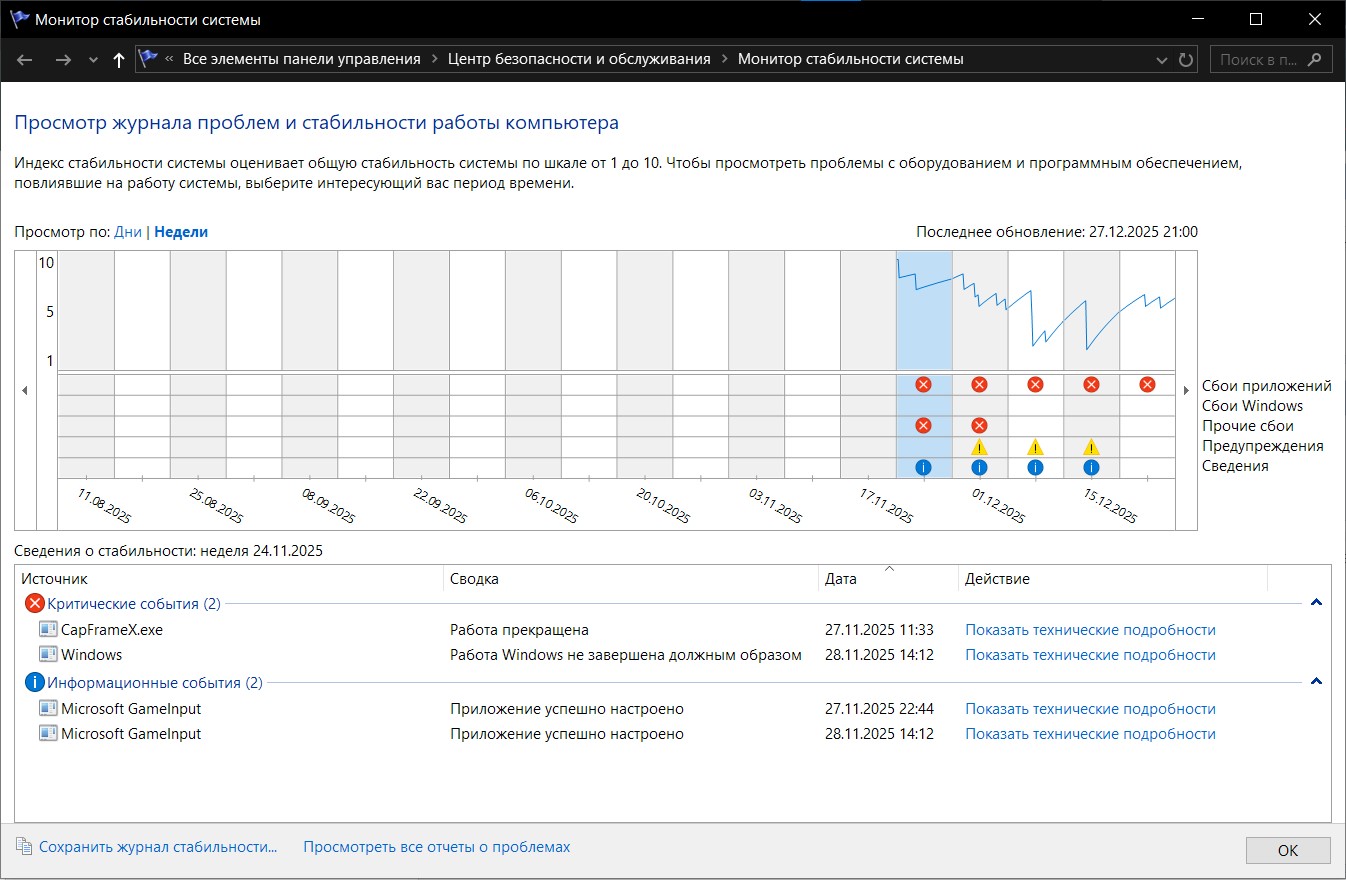Switch view to 'Недели'

[181, 232]
